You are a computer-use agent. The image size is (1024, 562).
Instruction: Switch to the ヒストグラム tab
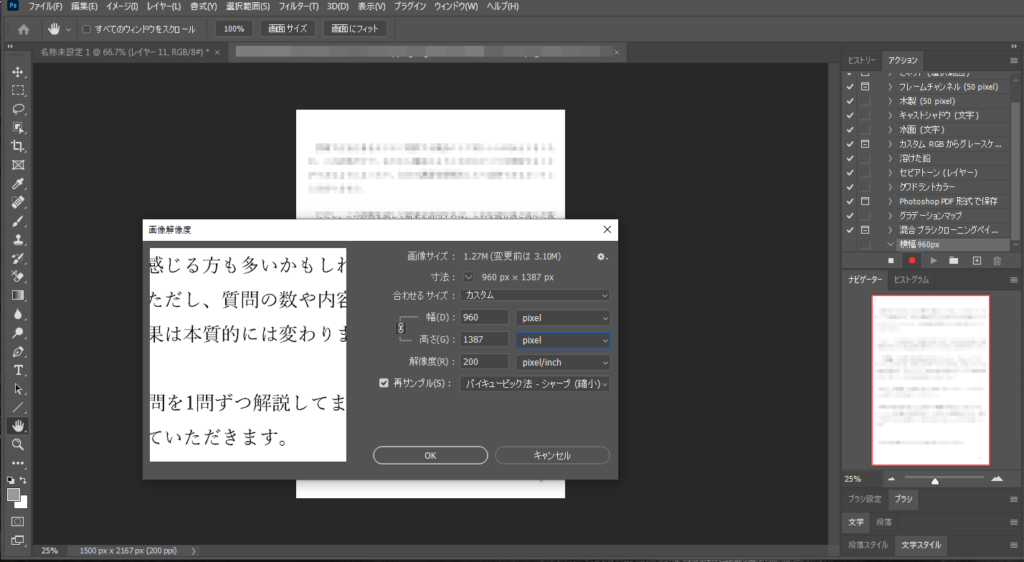[x=911, y=280]
